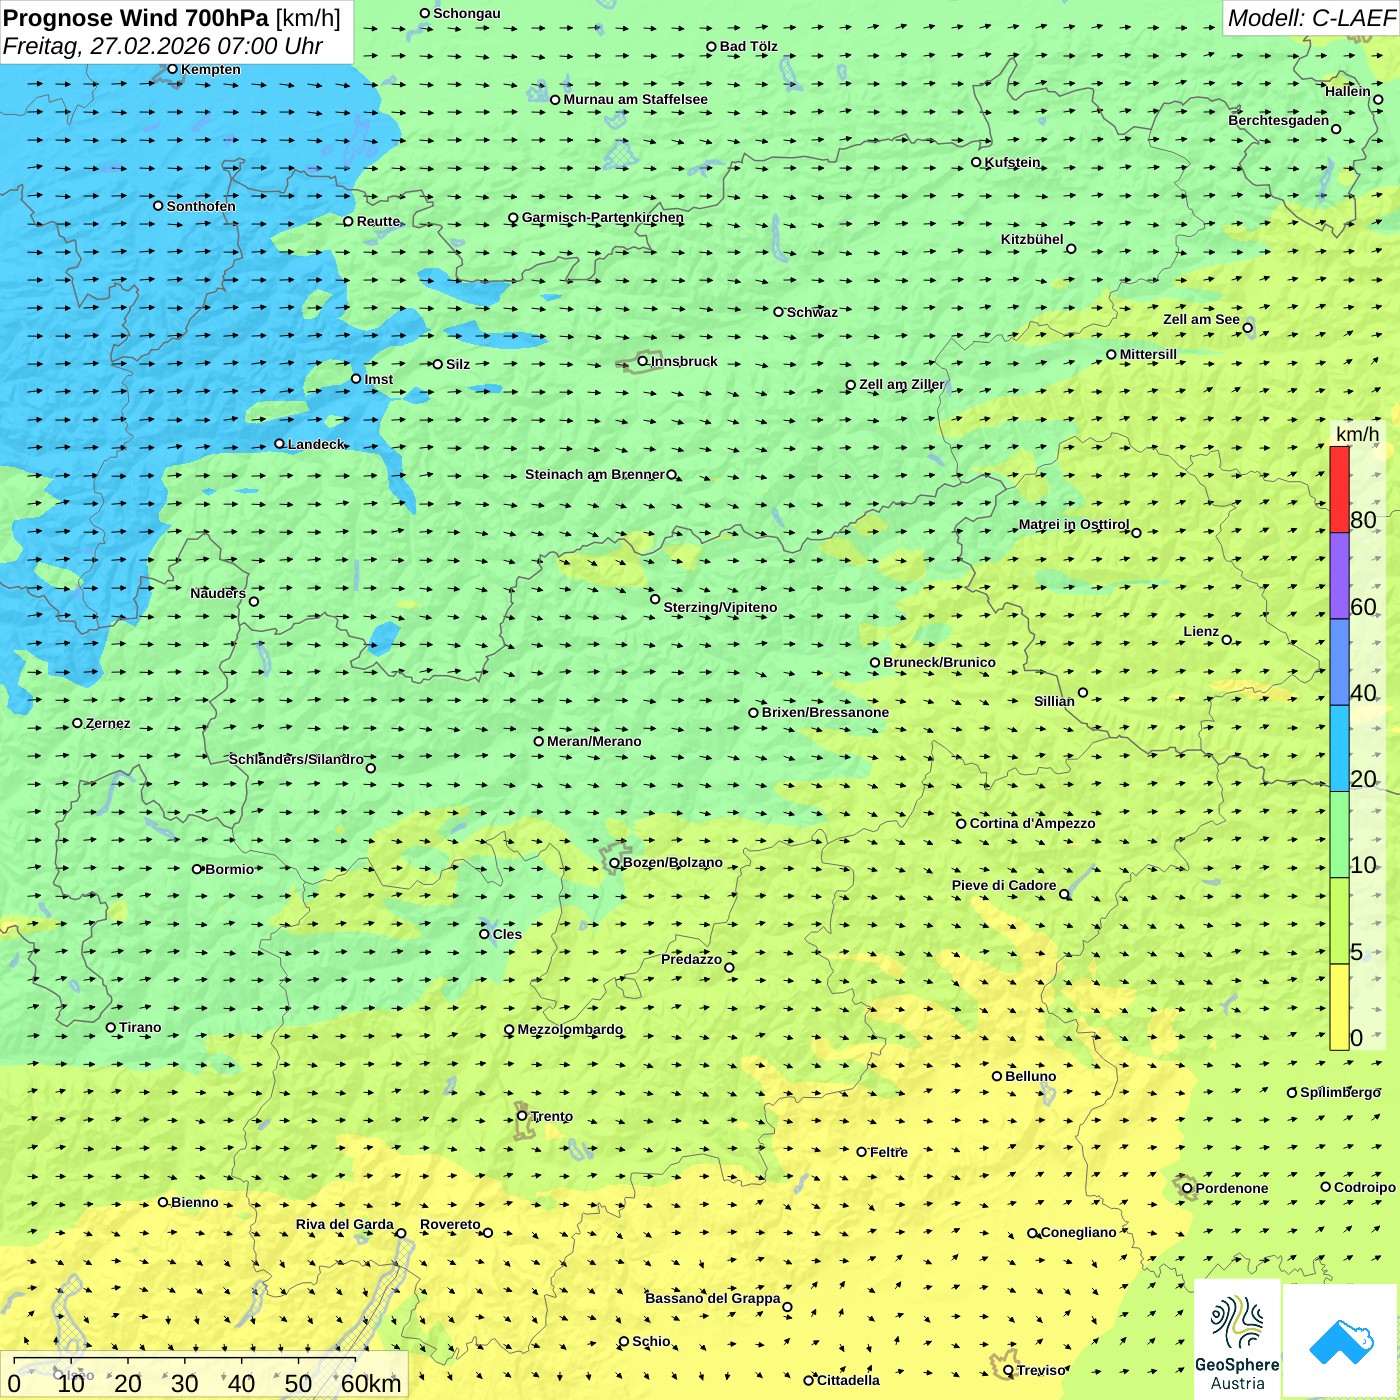The width and height of the screenshot is (1400, 1400).
Task: Click the 'Schio' label
Action: point(651,1341)
